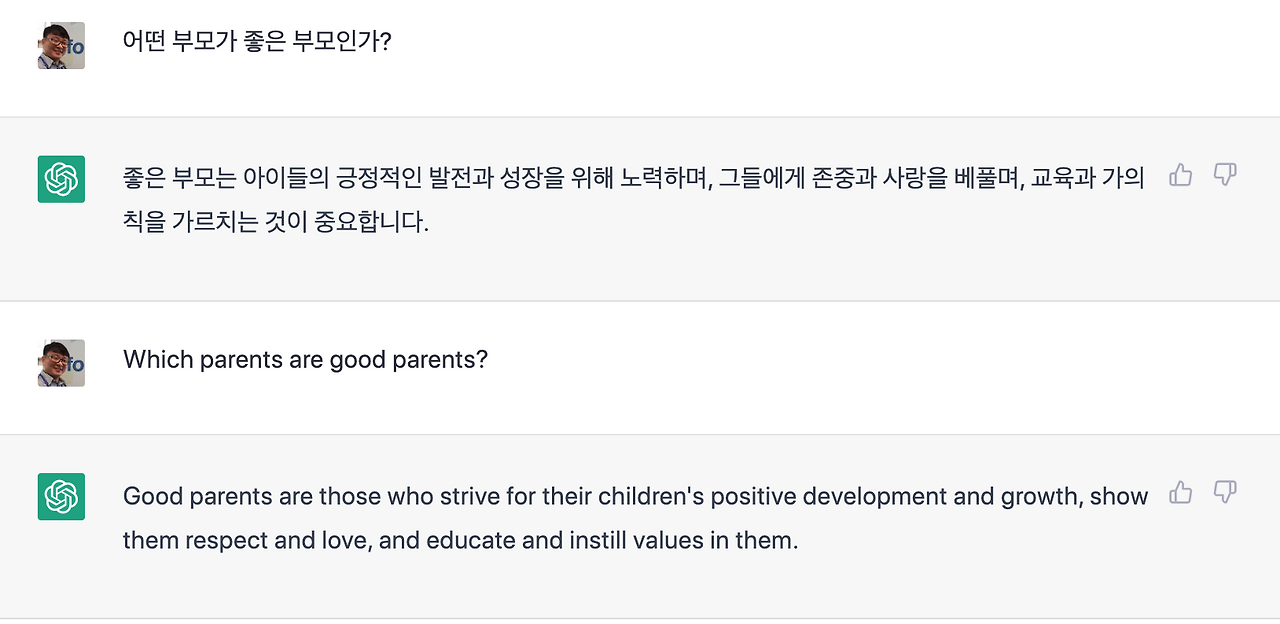Screen dimensions: 1280x624
Task: Click the ChatGPT logo beside the Korean answer
Action: pos(61,179)
